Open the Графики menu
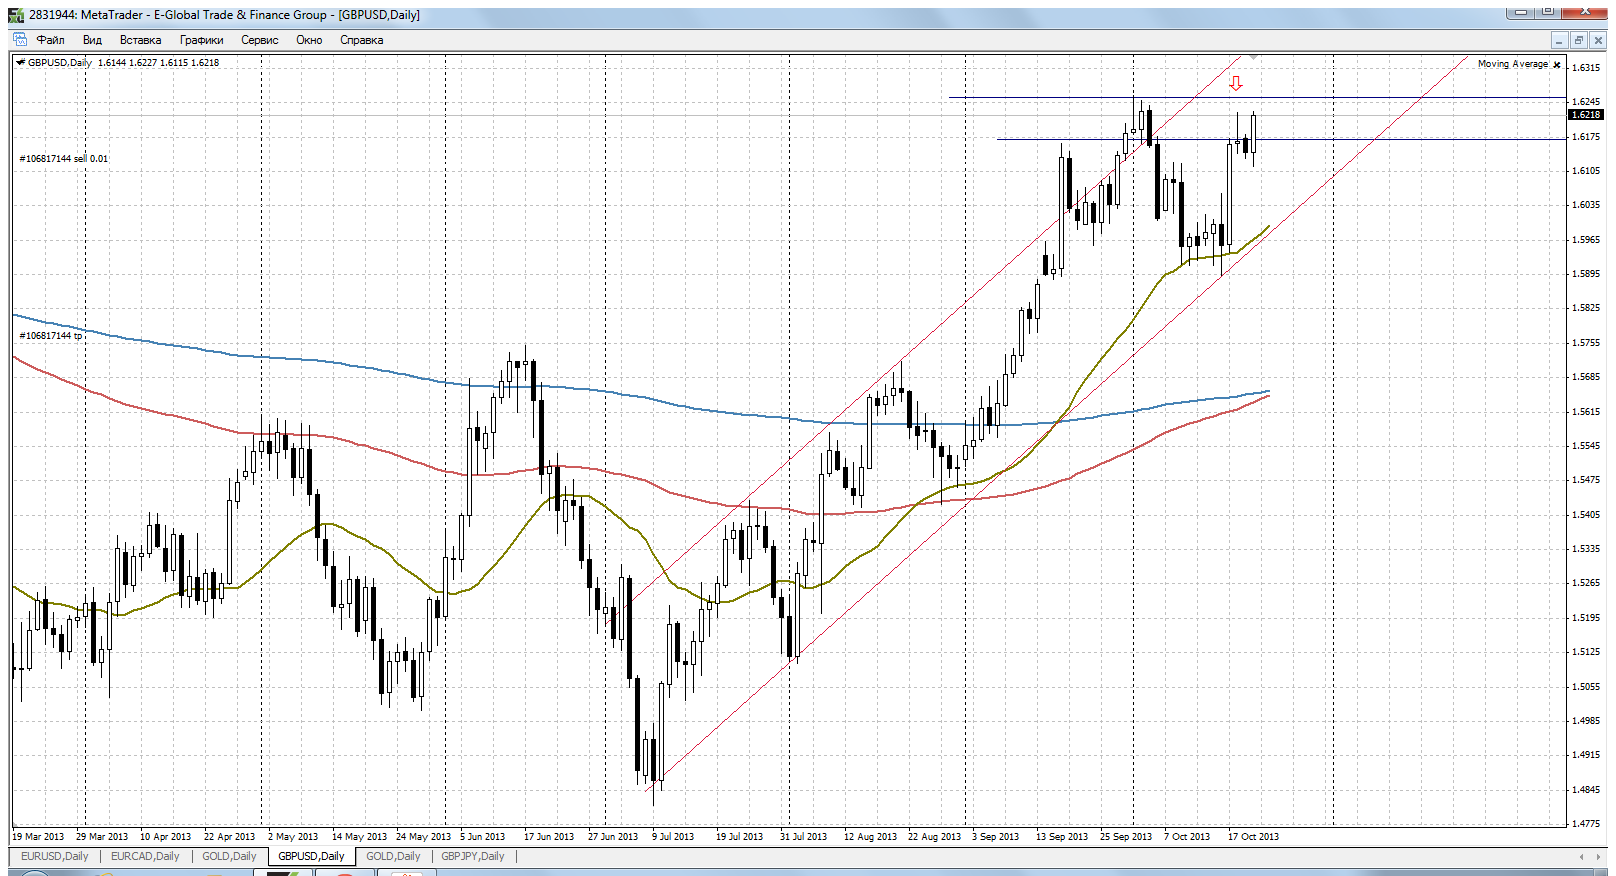Viewport: 1616px width, 876px height. (202, 40)
